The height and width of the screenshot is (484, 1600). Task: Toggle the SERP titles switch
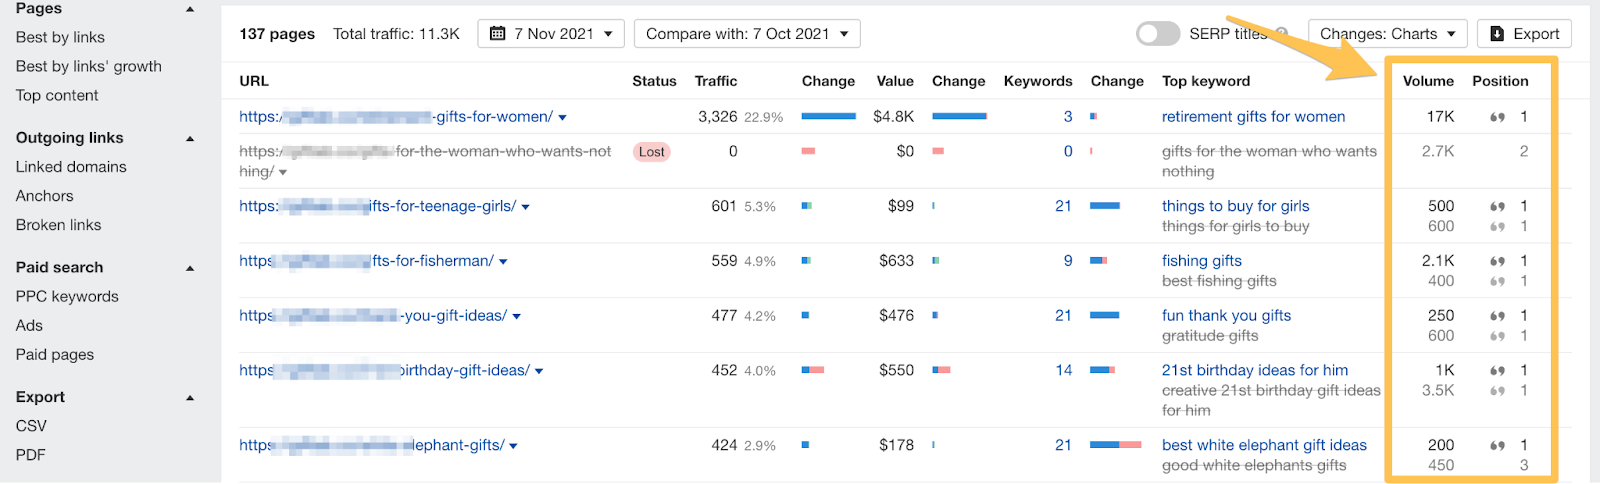coord(1158,34)
